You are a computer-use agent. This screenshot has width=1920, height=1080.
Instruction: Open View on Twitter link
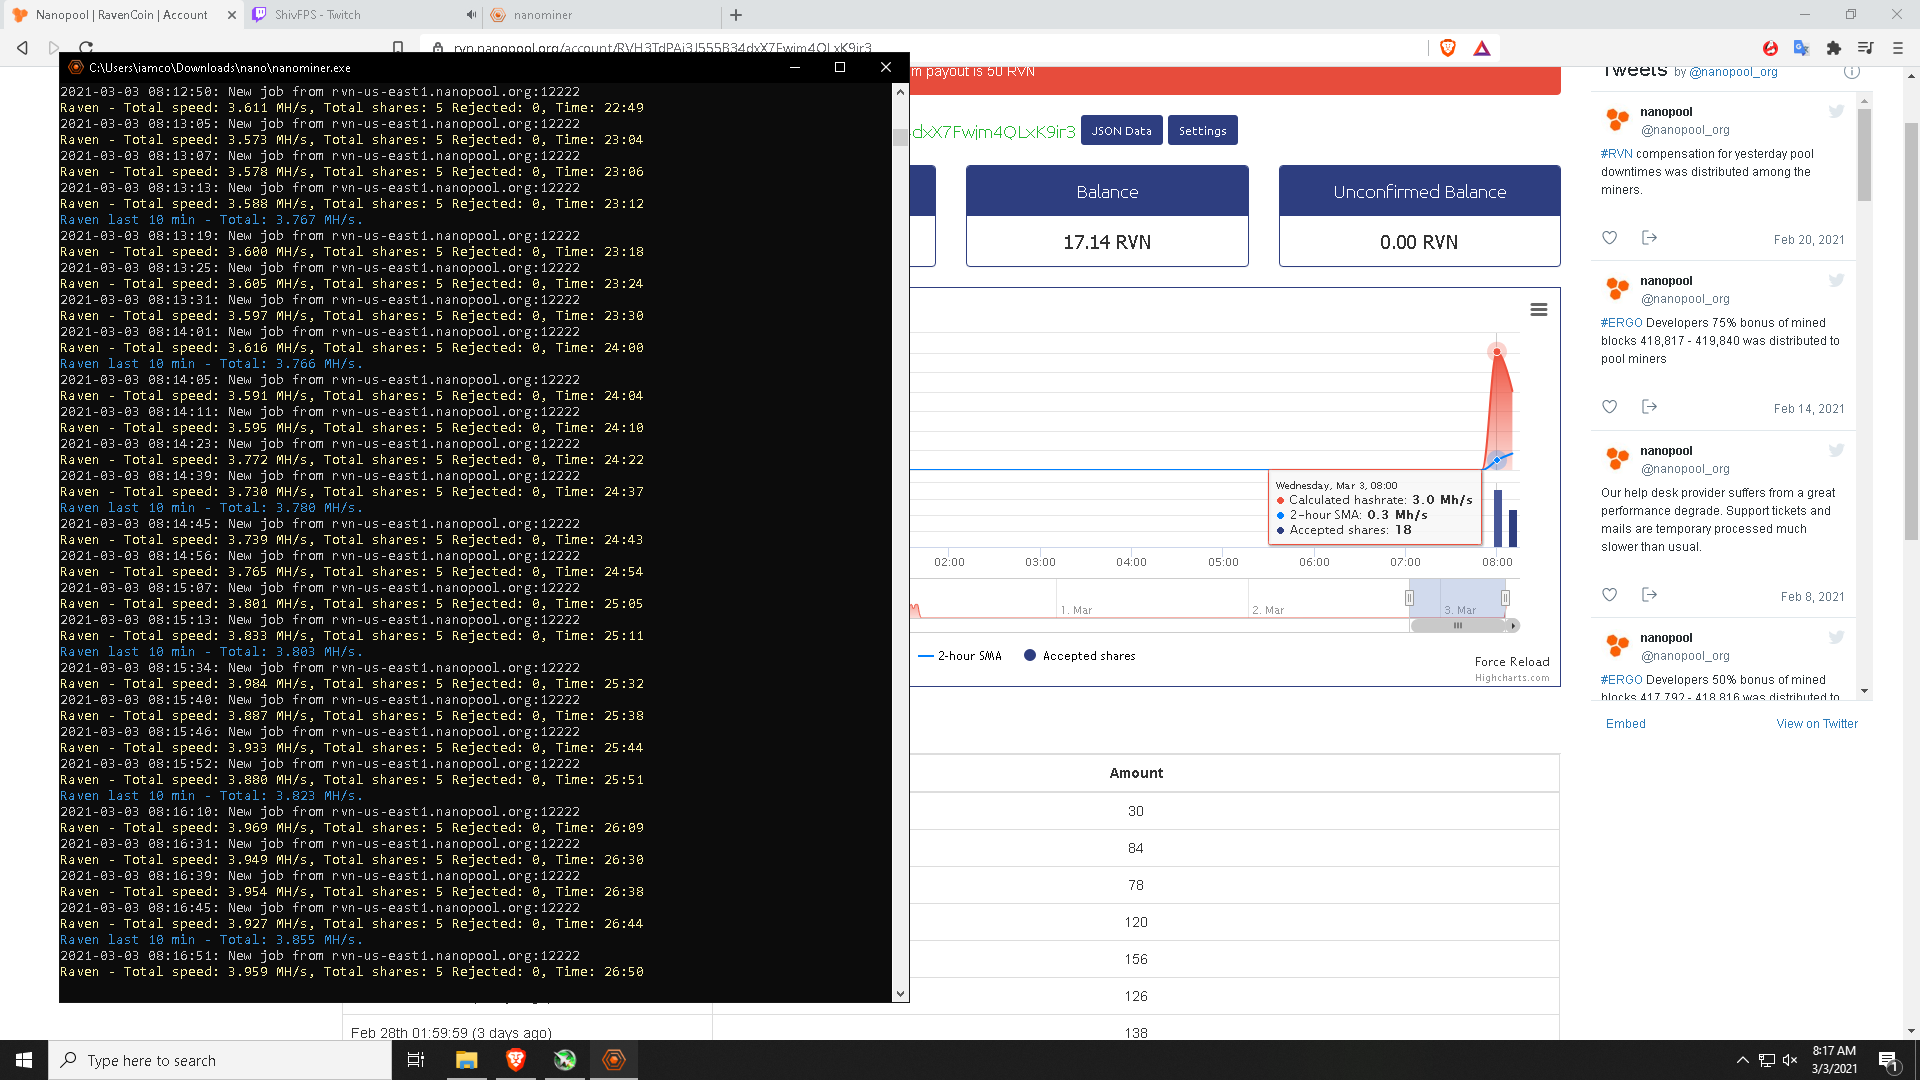coord(1817,723)
